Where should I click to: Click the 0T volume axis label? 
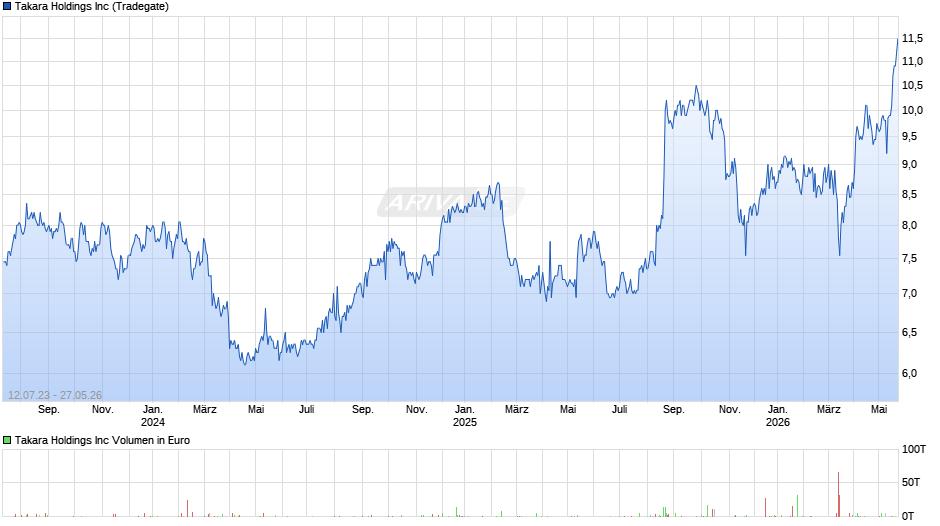pos(908,516)
